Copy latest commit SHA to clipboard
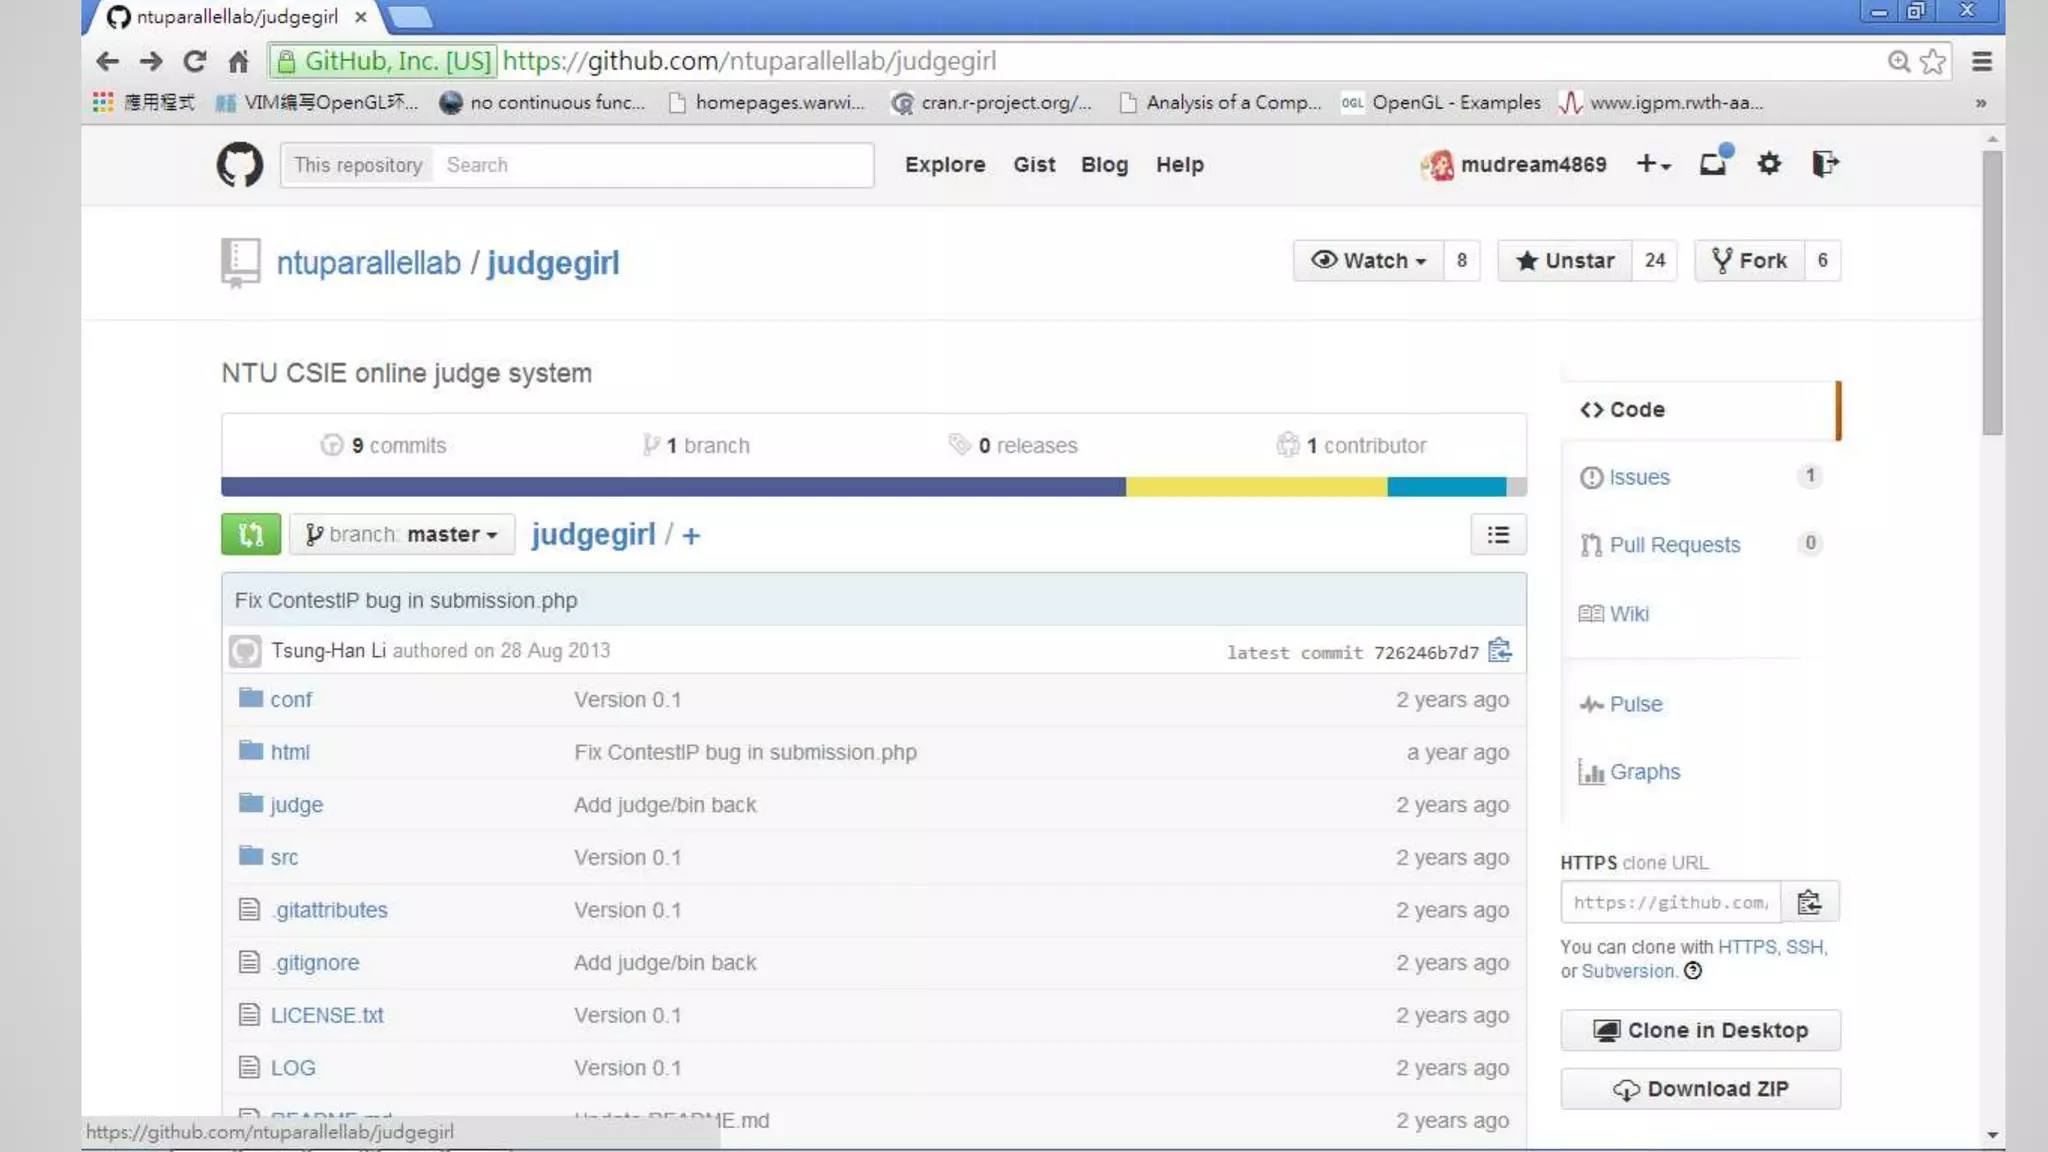This screenshot has width=2048, height=1152. pos(1499,651)
